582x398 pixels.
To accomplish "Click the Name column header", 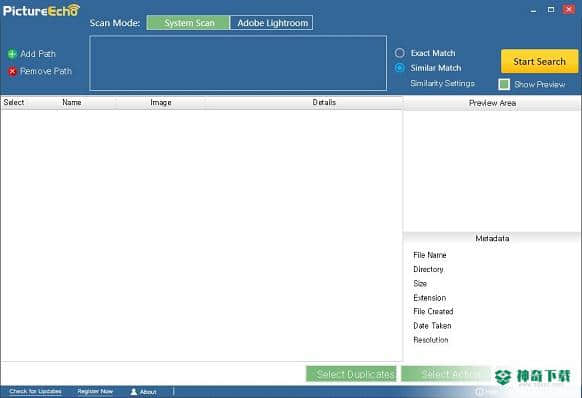I will click(72, 102).
